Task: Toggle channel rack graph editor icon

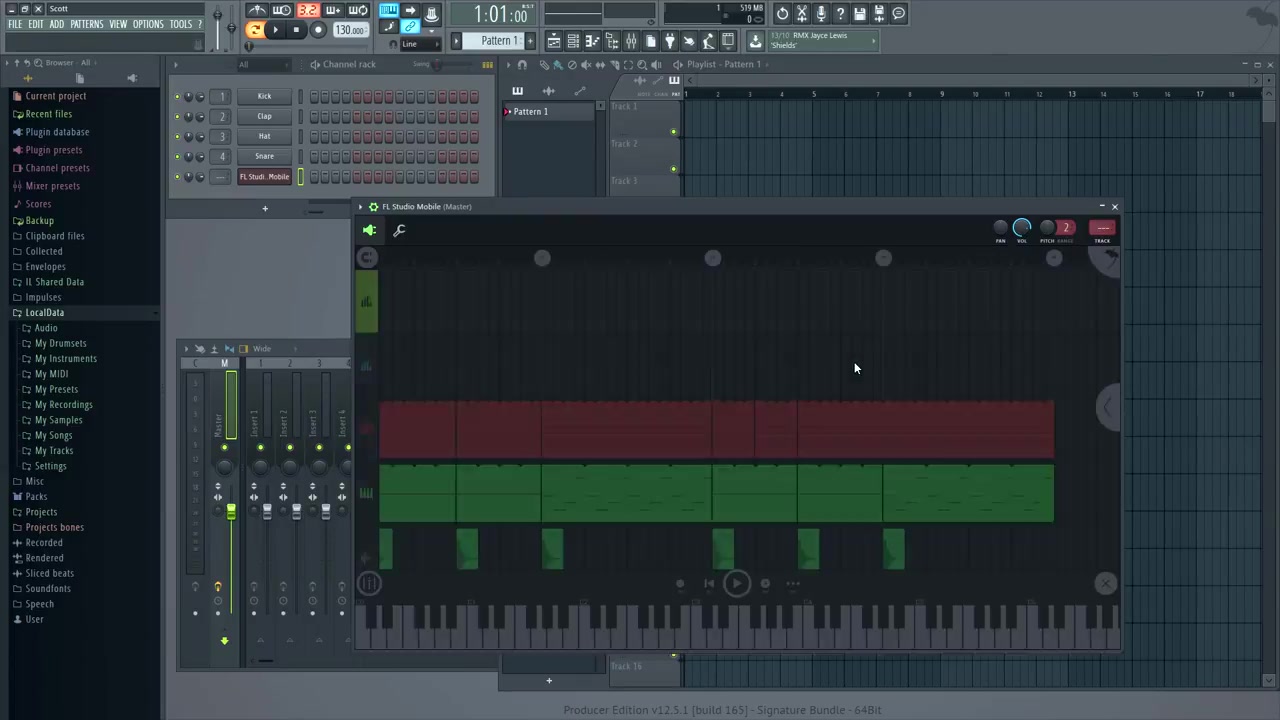Action: 487,64
